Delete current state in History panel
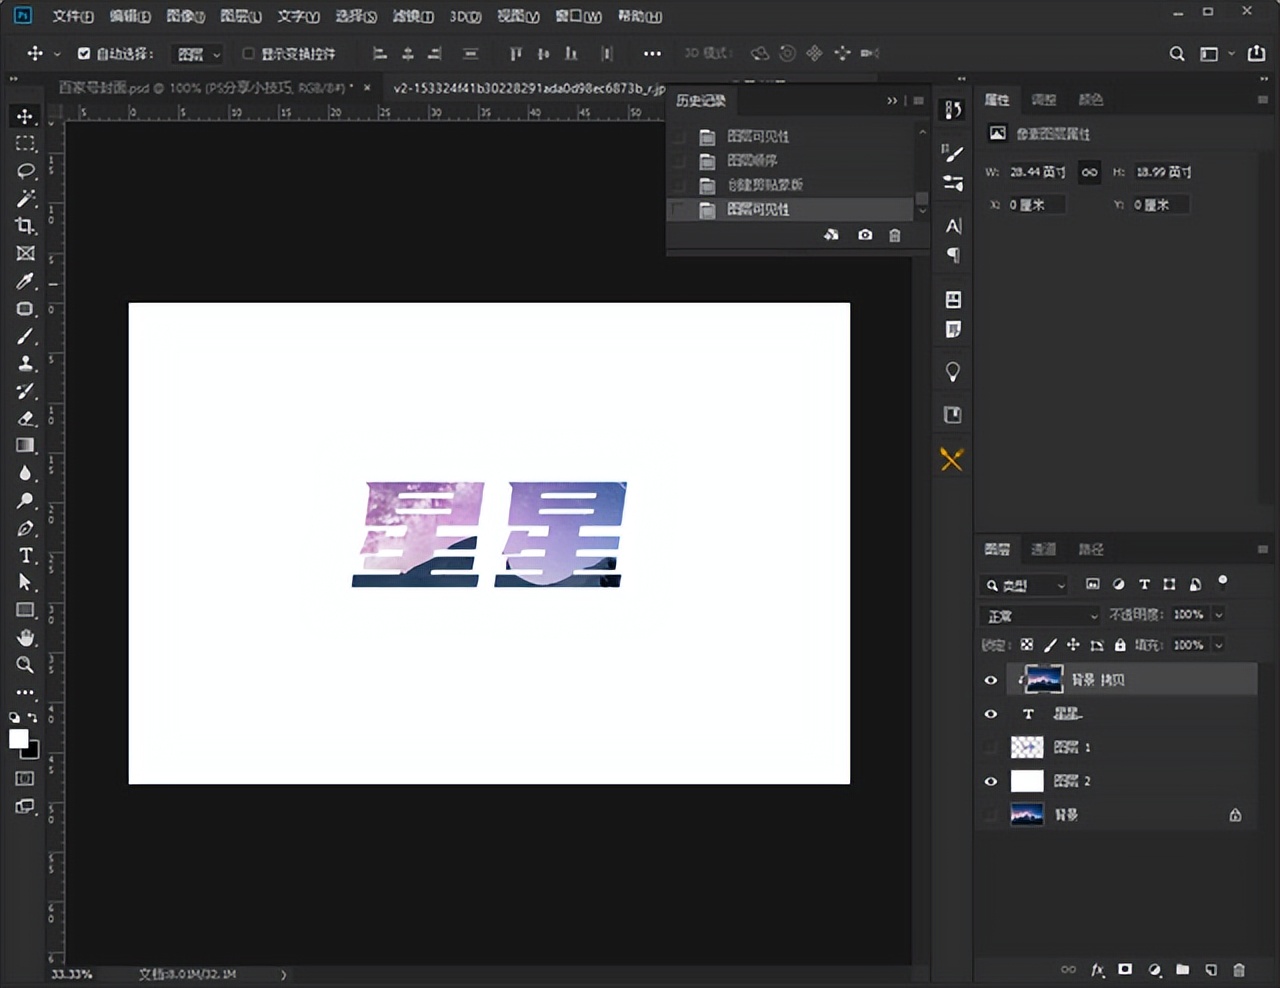Screen dimensions: 1280x988 (x=895, y=235)
